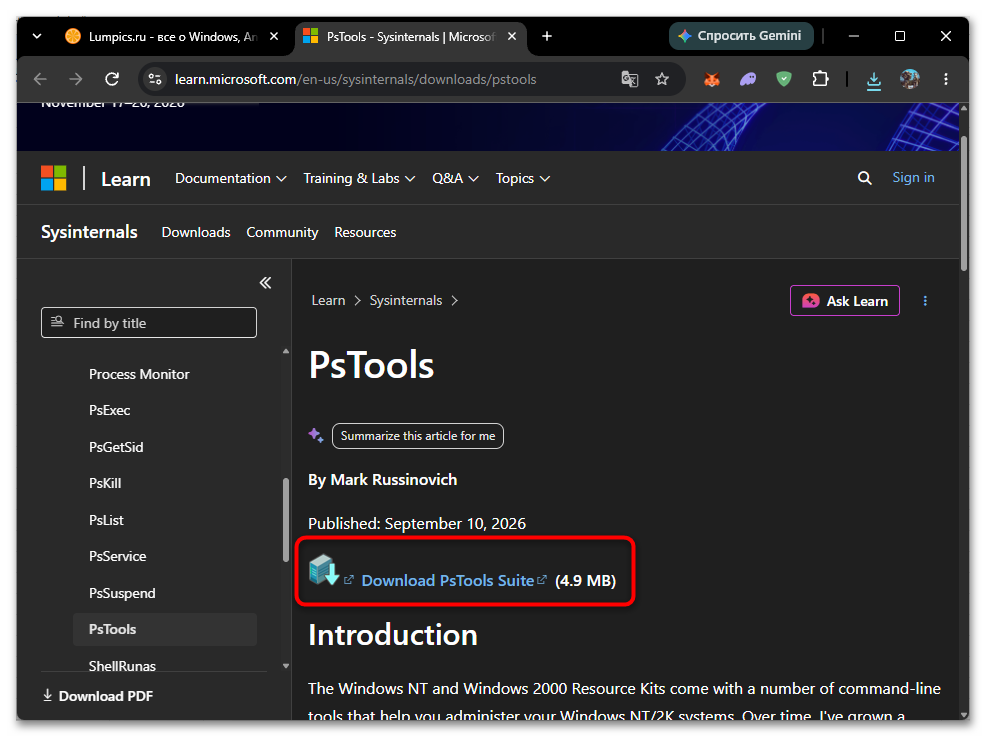Click the Ask Learn button
The image size is (986, 737).
[x=845, y=301]
